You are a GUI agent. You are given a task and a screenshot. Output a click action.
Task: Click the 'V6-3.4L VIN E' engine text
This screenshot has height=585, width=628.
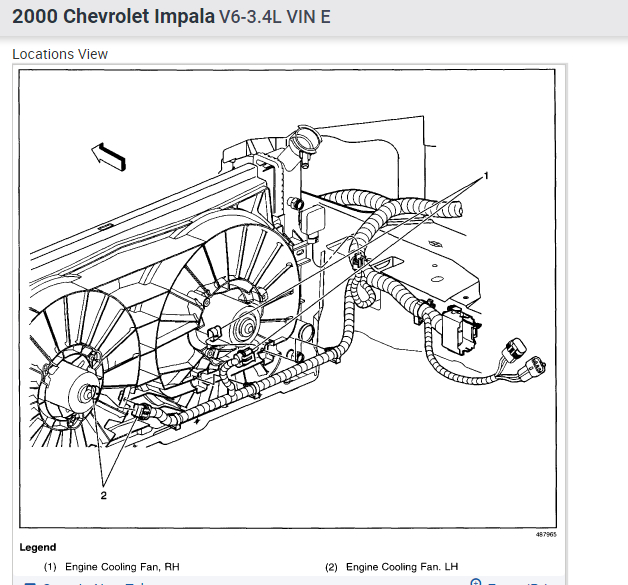275,17
